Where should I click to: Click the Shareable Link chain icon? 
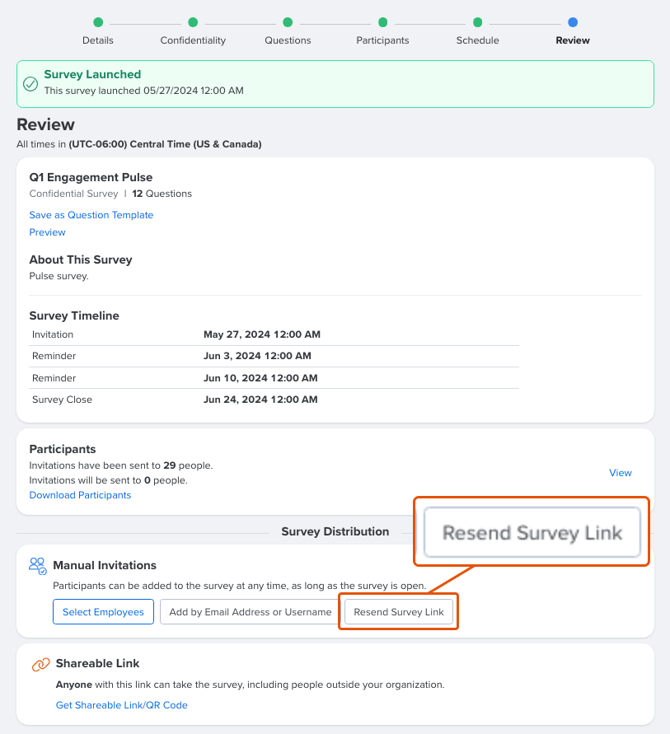pos(40,664)
